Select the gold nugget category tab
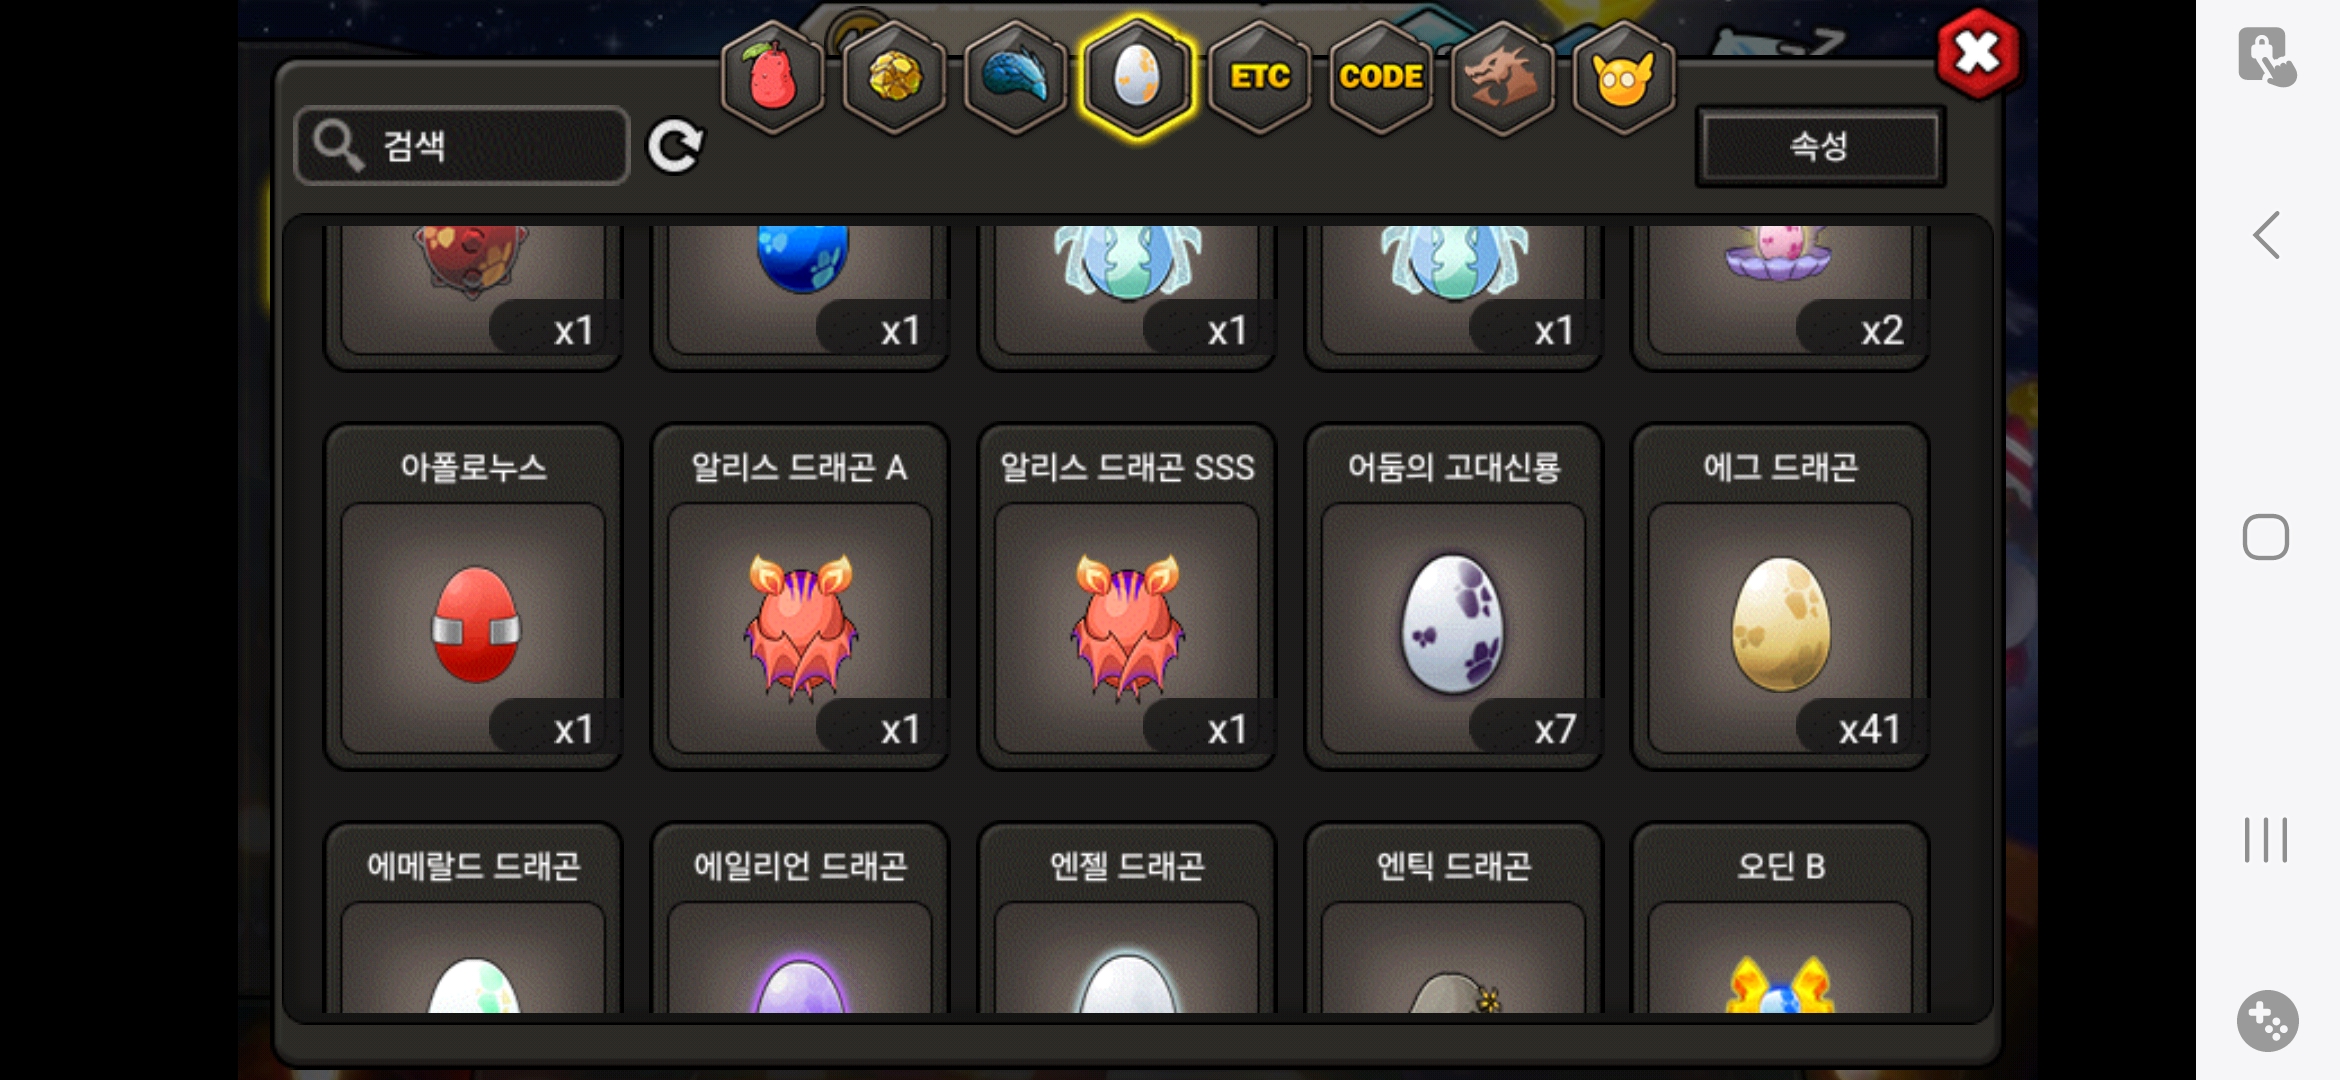 click(894, 77)
